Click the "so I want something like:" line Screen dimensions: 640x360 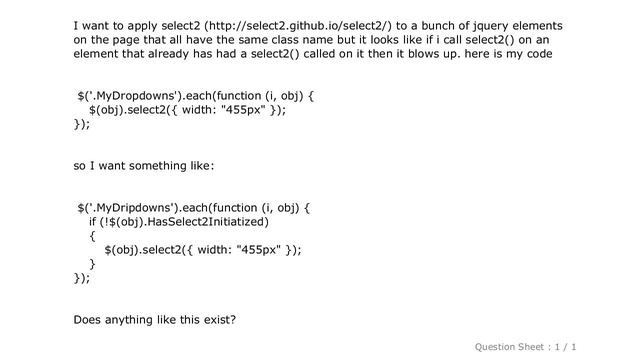144,166
